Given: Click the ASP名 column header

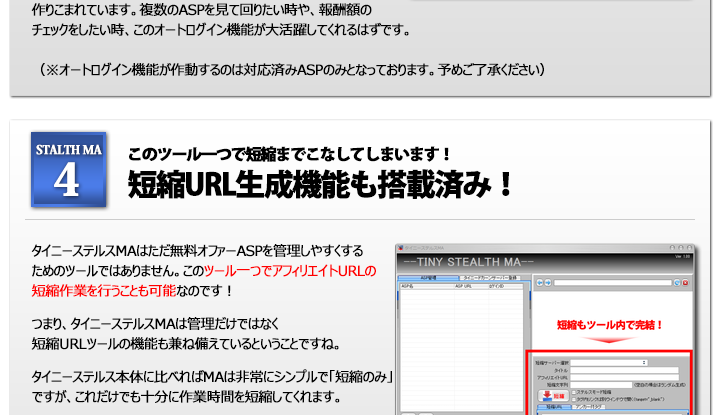Looking at the screenshot, I should pyautogui.click(x=427, y=286).
